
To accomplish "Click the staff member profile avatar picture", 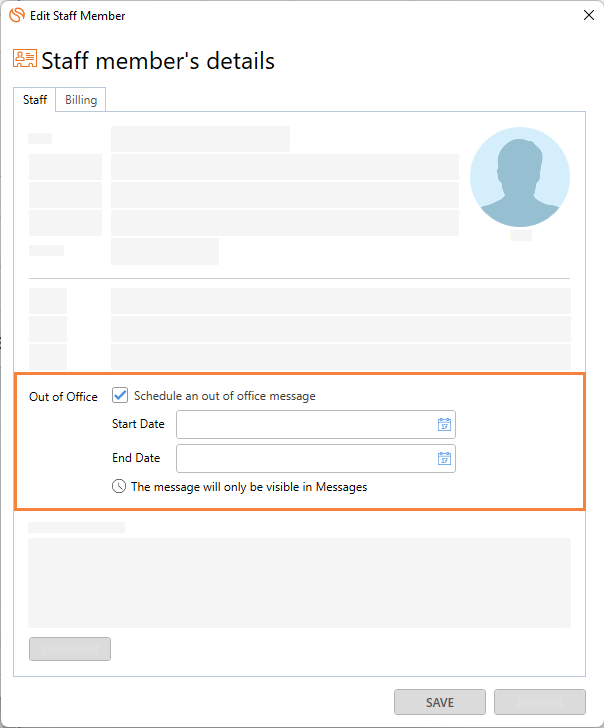I will [x=520, y=177].
